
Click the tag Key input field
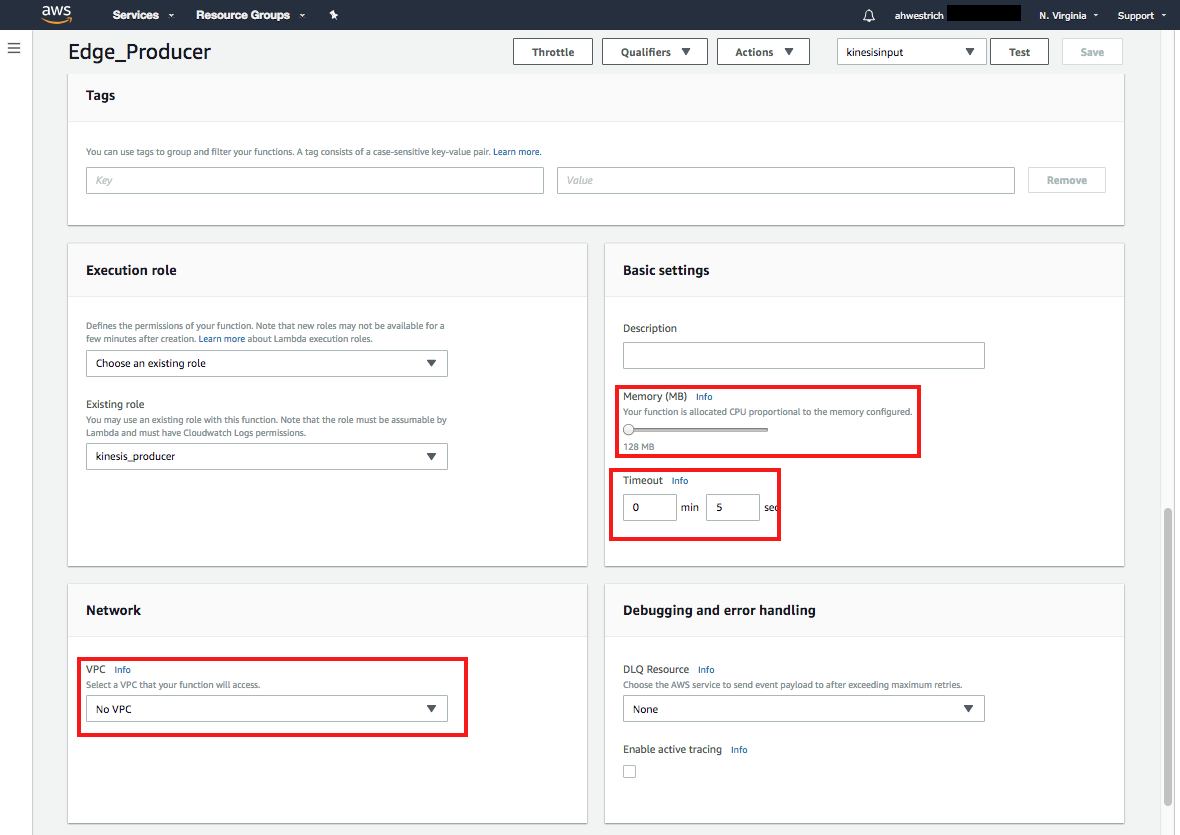[x=315, y=181]
